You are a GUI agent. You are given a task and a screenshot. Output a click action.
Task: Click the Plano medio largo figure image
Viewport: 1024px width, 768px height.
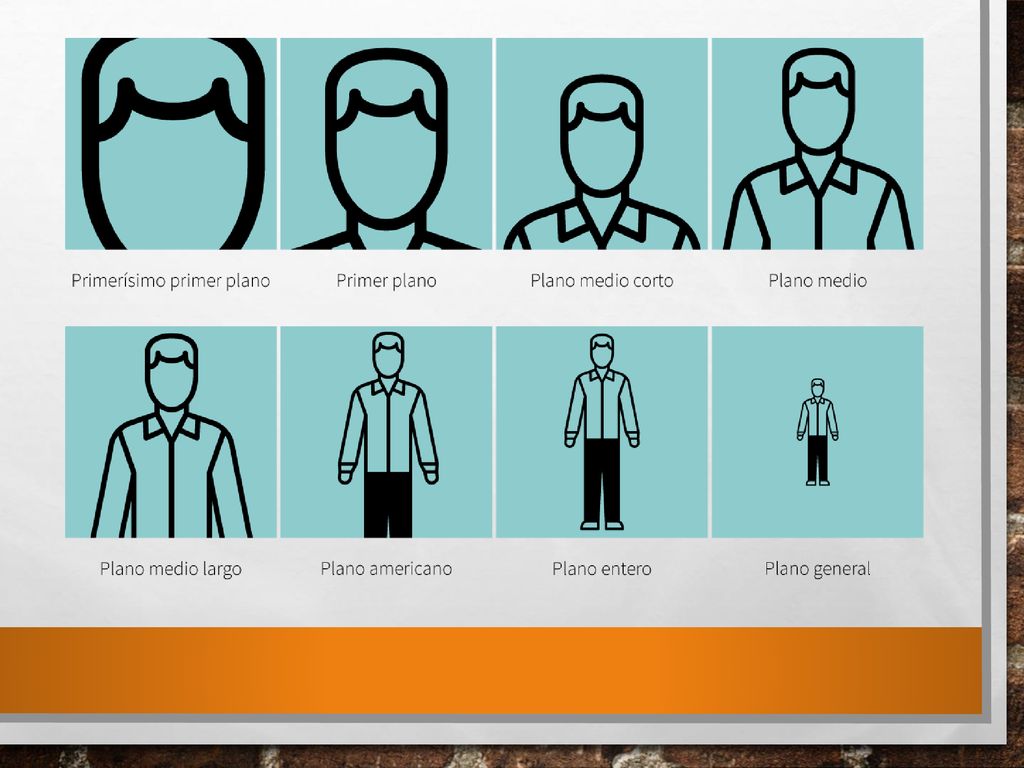point(171,432)
